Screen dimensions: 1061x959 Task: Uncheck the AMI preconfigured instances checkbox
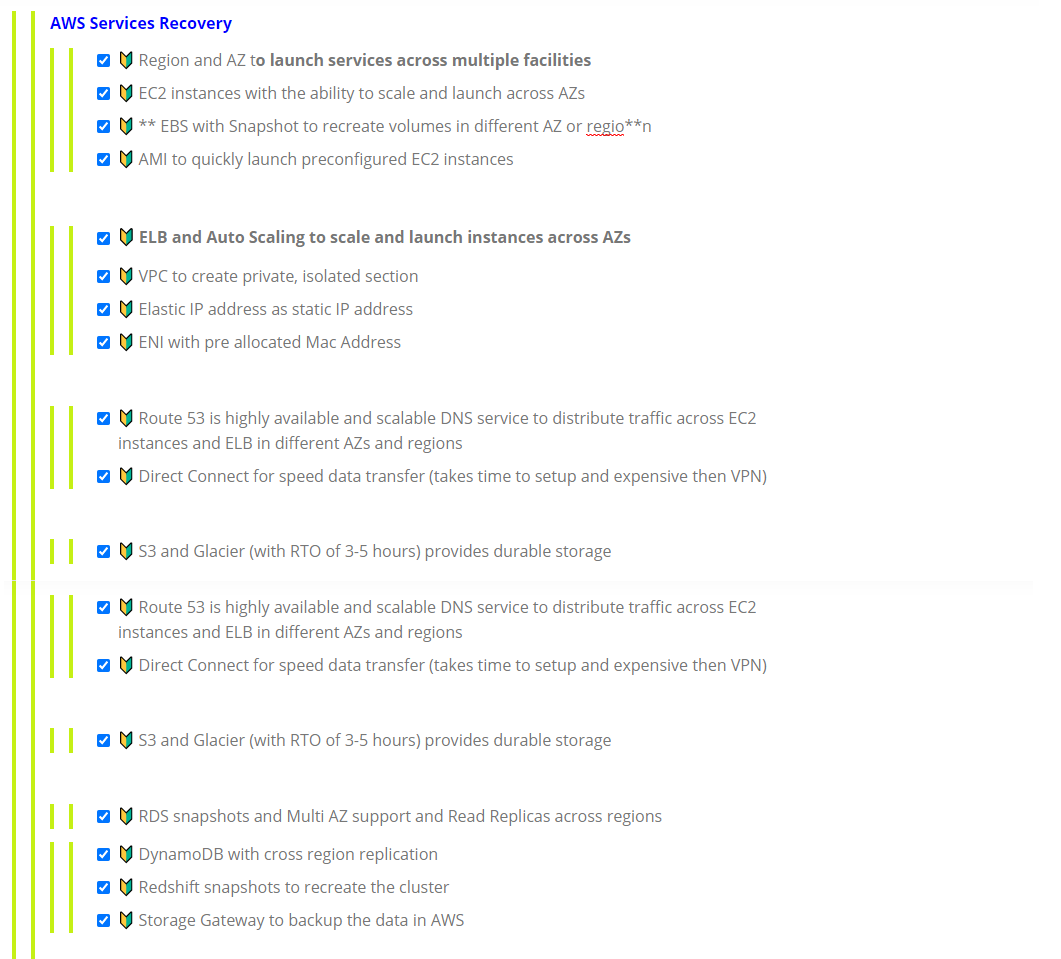(x=104, y=160)
